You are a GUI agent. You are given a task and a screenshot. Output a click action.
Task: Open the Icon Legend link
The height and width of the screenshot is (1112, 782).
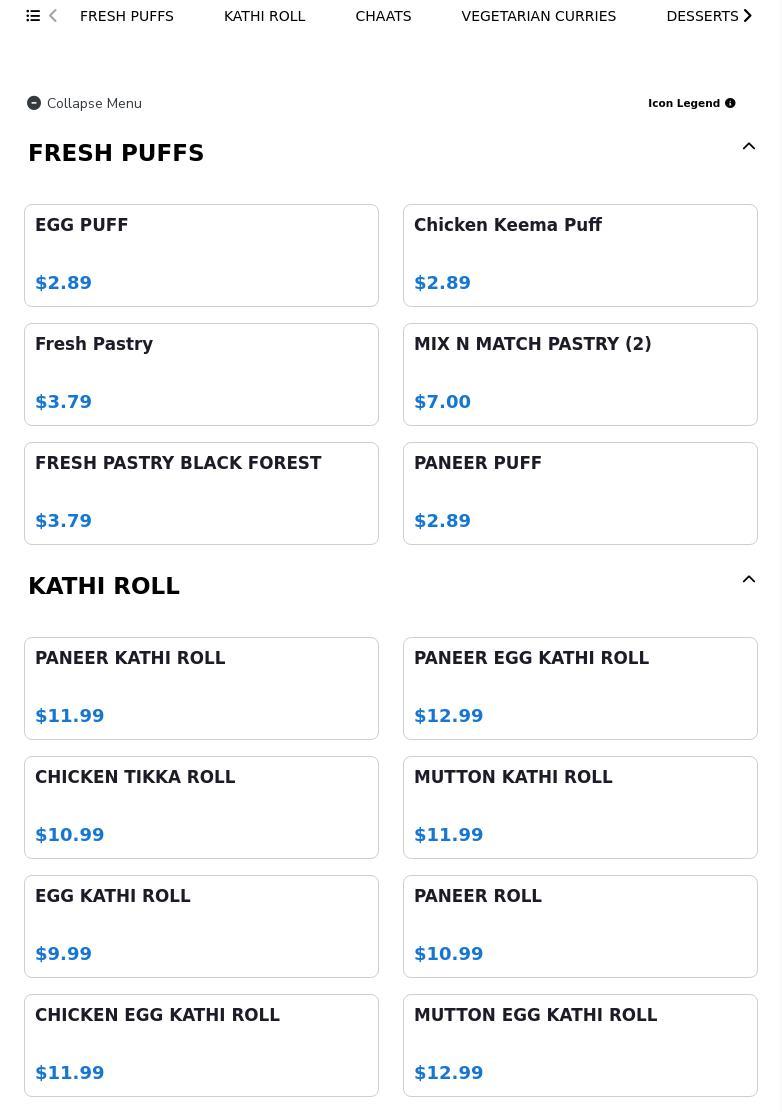tap(684, 103)
